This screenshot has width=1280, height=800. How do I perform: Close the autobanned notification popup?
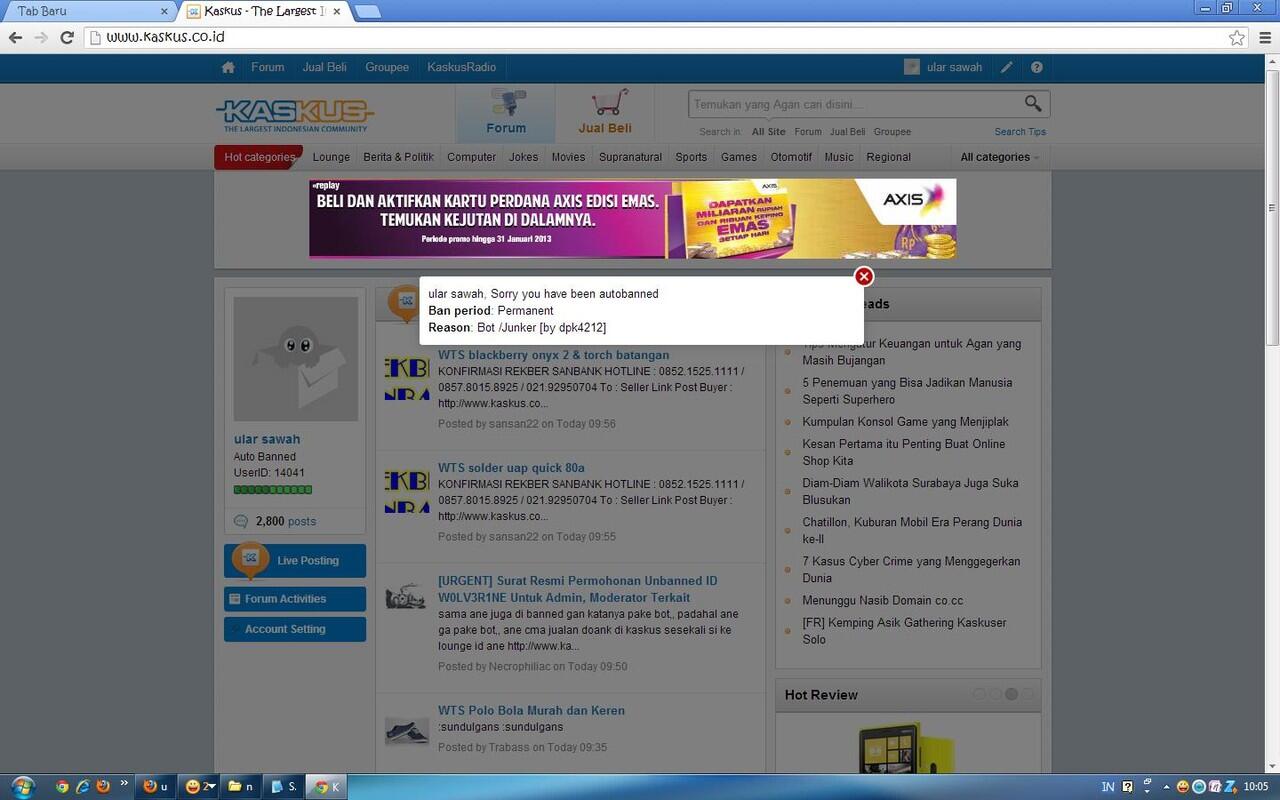click(864, 276)
